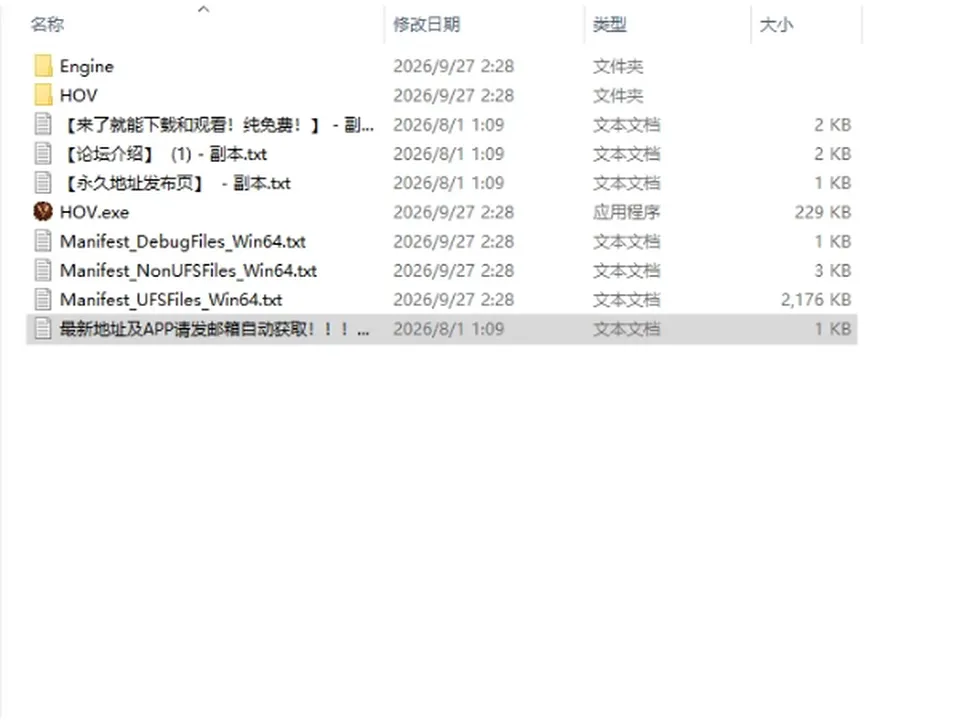Screen dimensions: 960x720
Task: Click the 【论坛介绍】 (1) - 副本.txt file icon
Action: (x=43, y=154)
